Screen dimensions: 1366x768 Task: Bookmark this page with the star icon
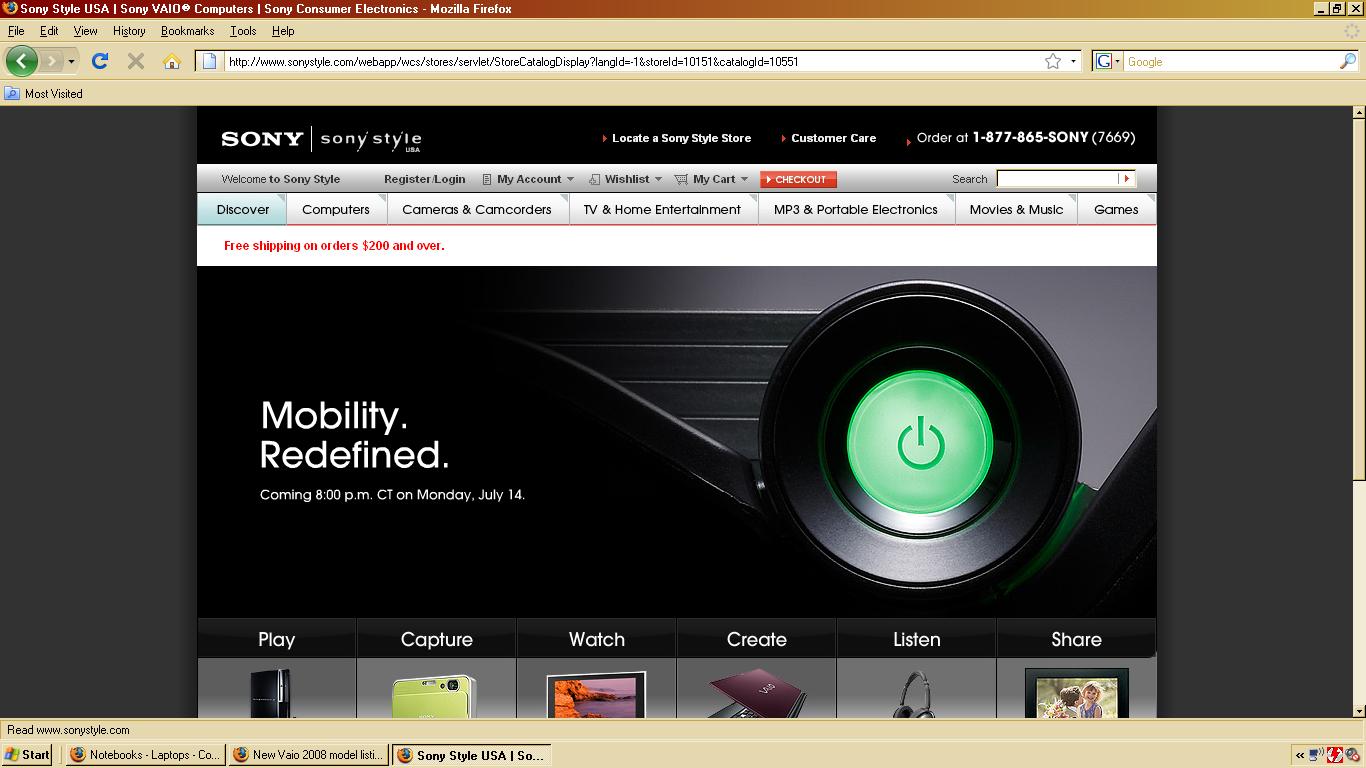click(1053, 61)
